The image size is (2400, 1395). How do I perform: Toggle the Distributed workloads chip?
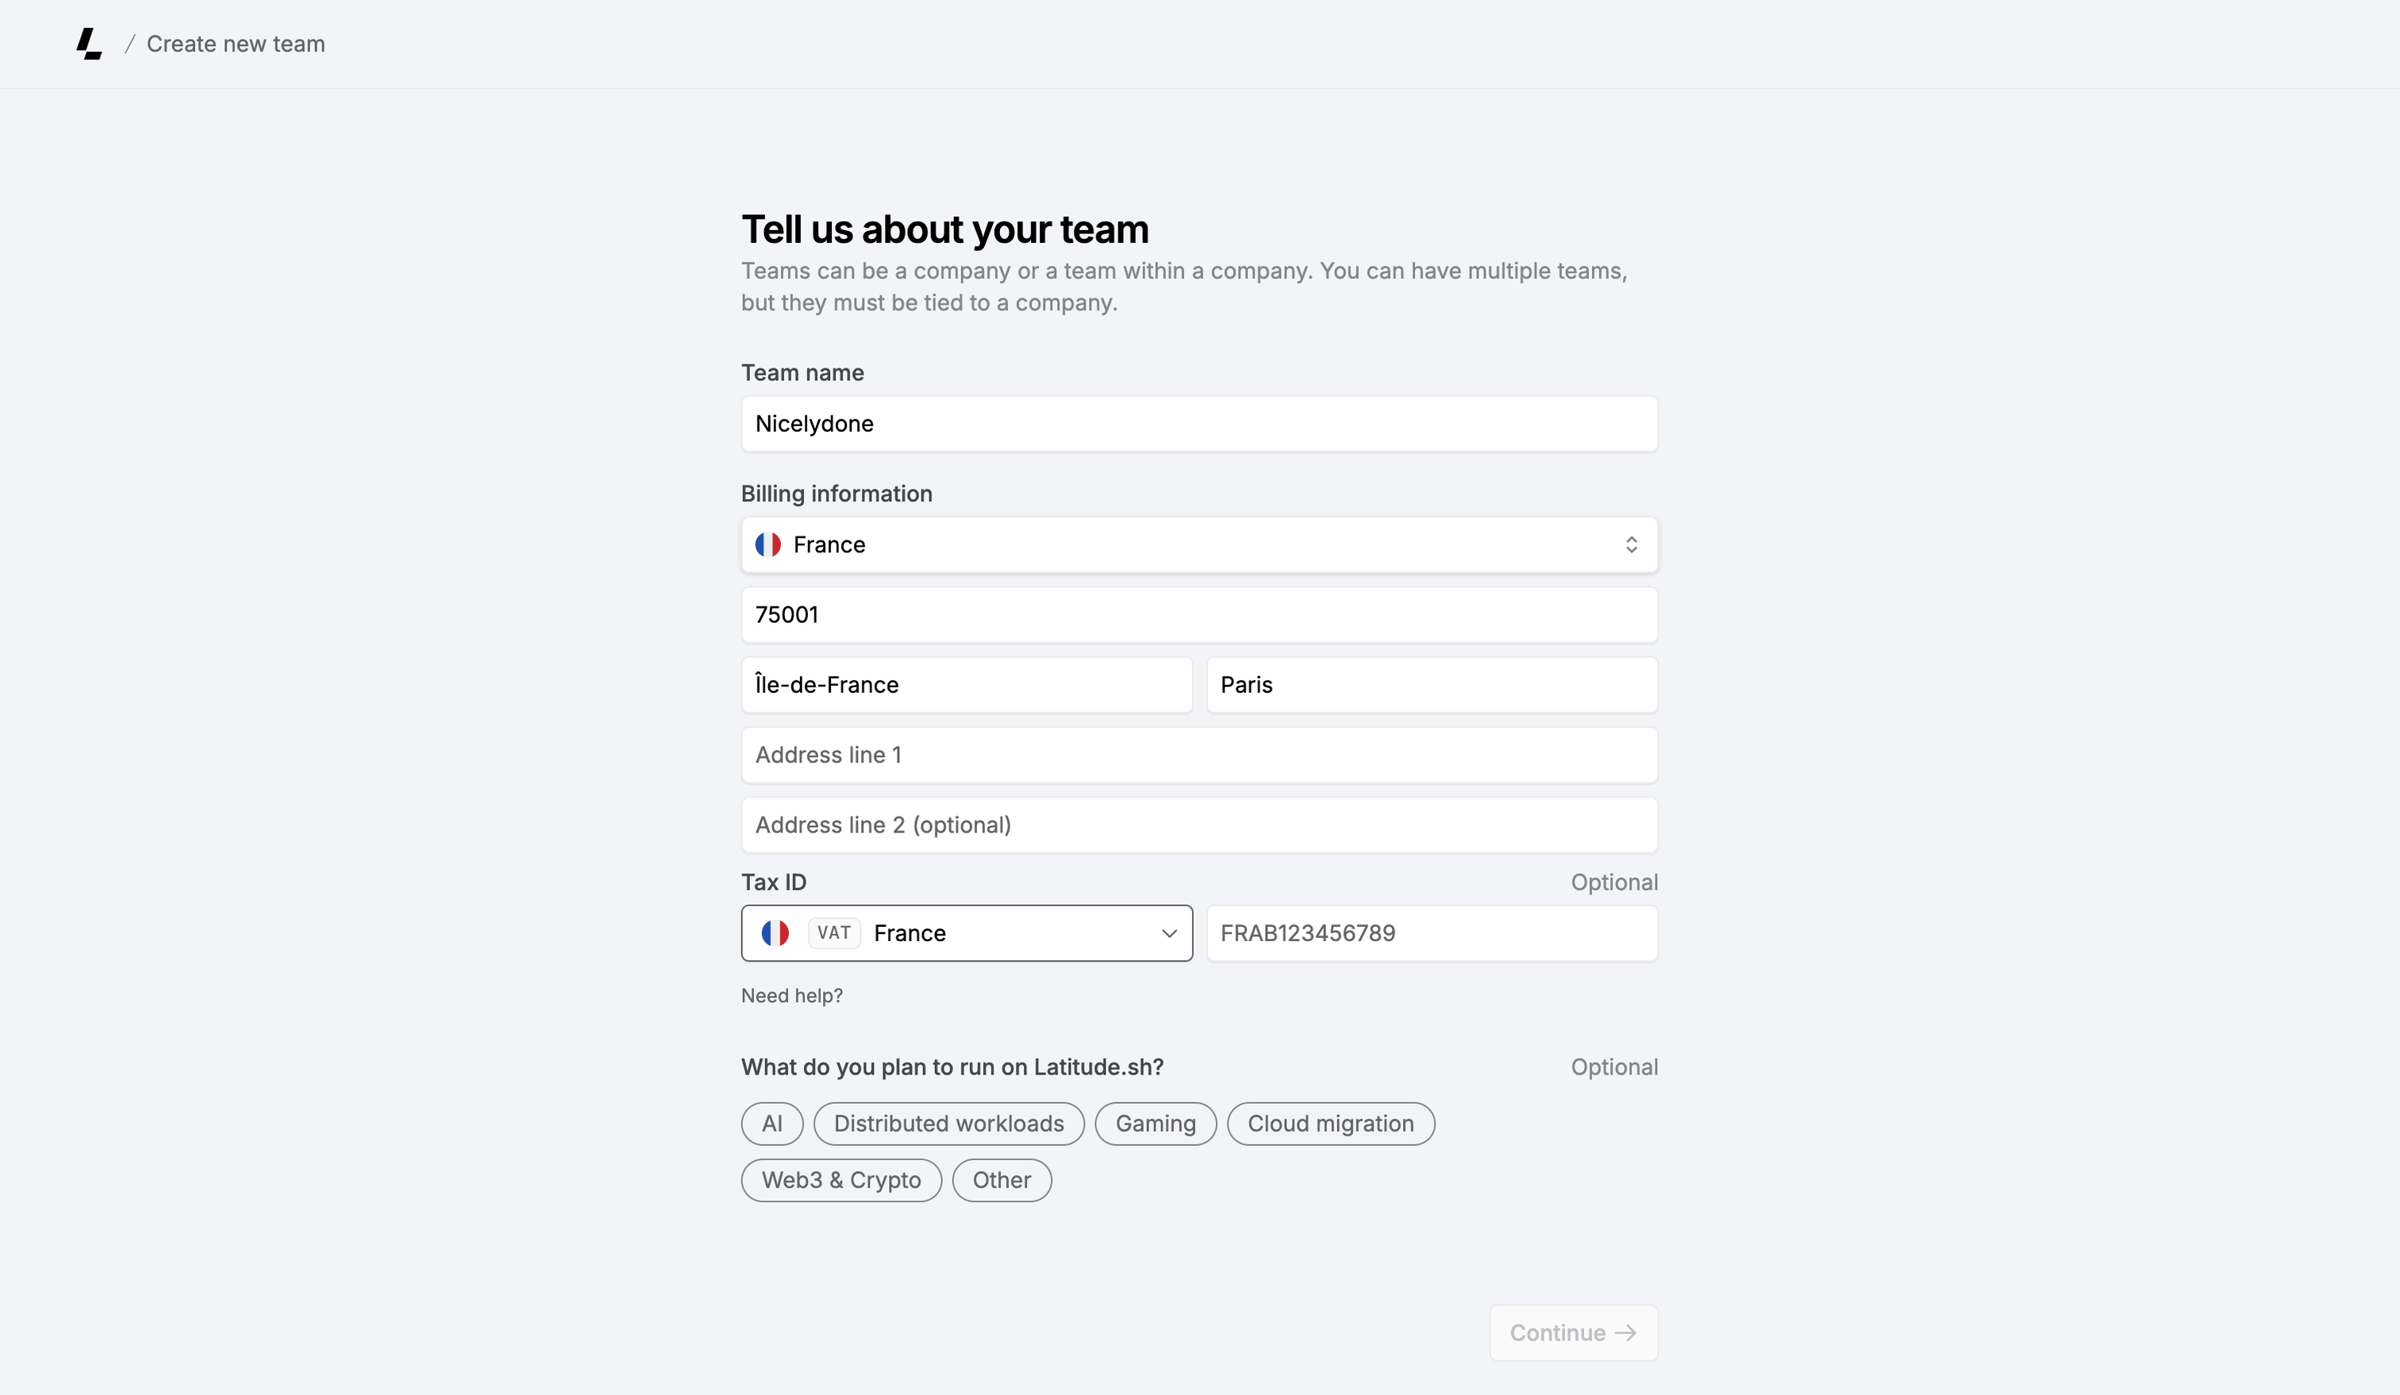[x=949, y=1124]
